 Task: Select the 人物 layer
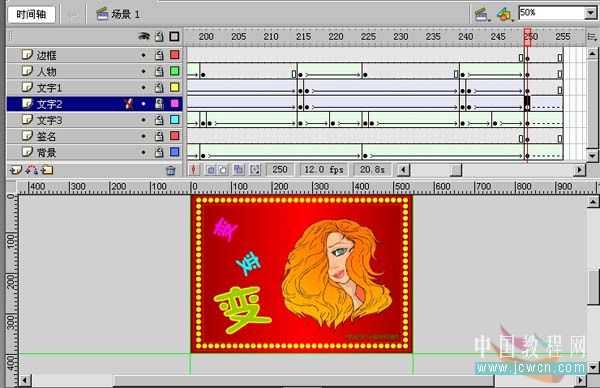click(x=94, y=71)
